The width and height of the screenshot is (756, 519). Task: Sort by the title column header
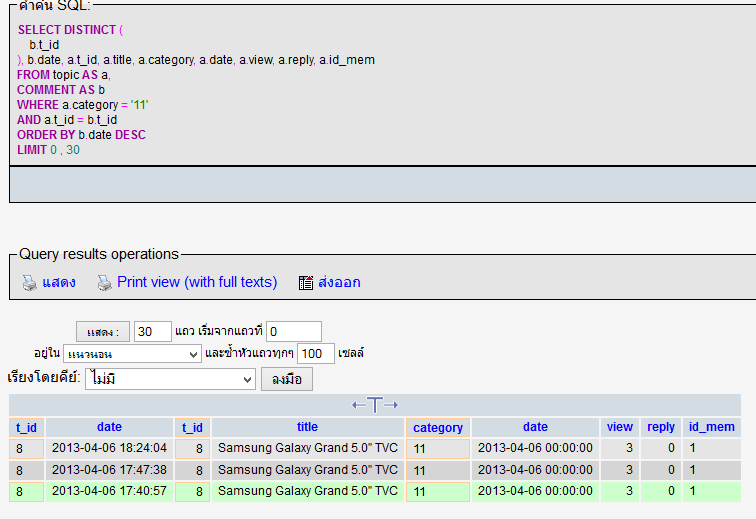pyautogui.click(x=307, y=427)
